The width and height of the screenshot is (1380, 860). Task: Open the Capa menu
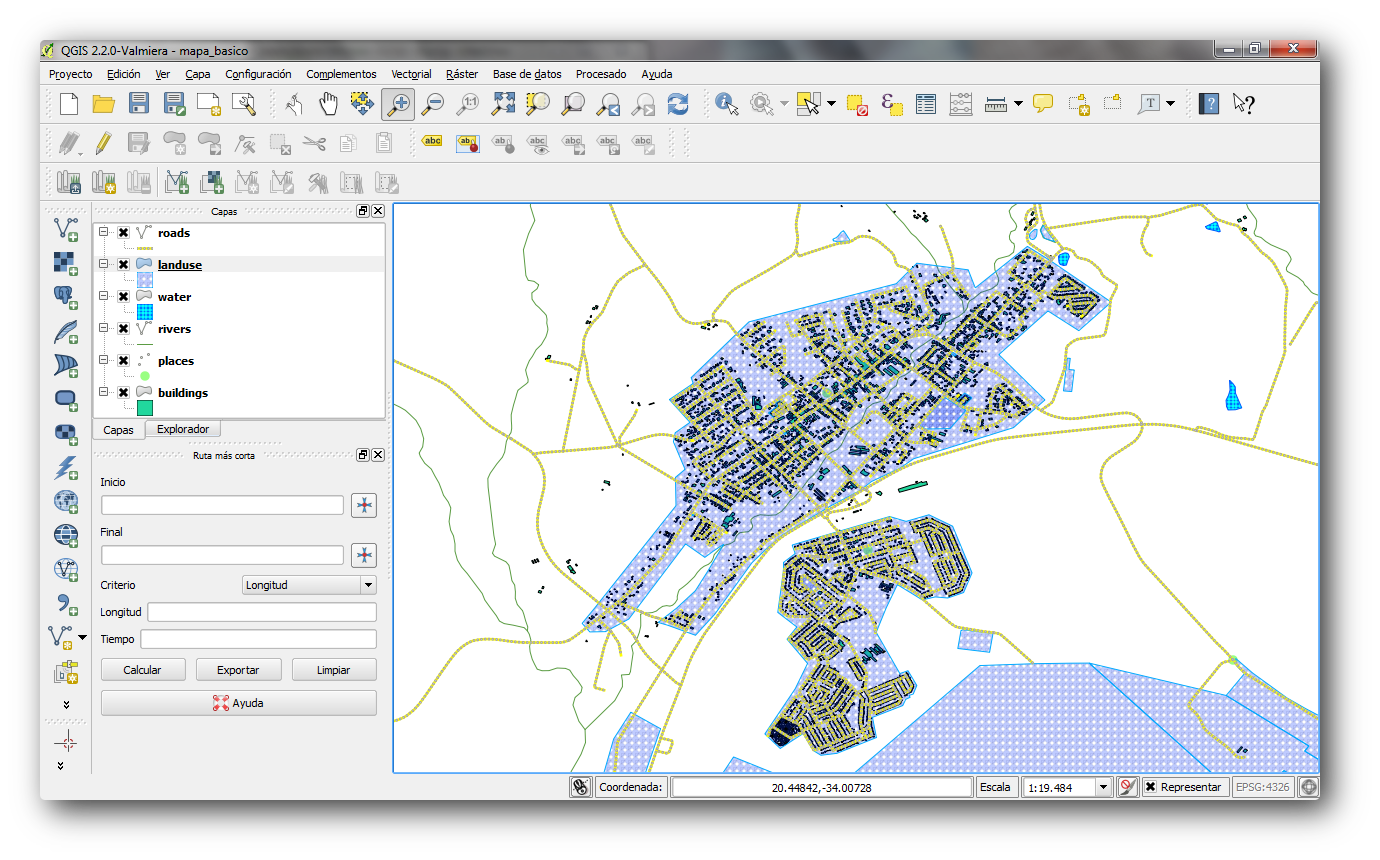(x=198, y=74)
